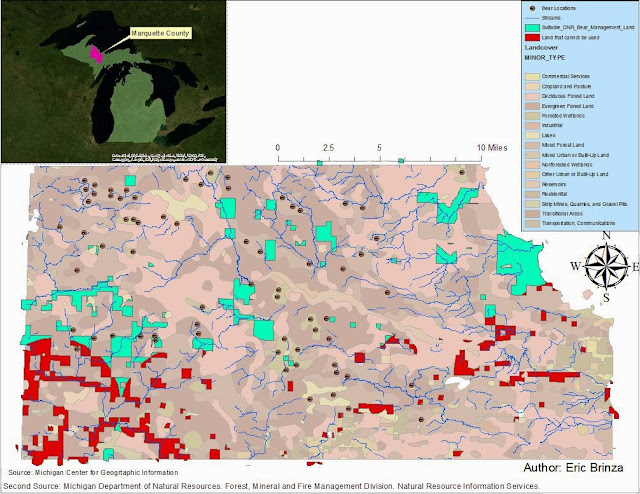This screenshot has width=640, height=494.
Task: Click the 'Transitional Areas' legend label
Action: point(562,214)
